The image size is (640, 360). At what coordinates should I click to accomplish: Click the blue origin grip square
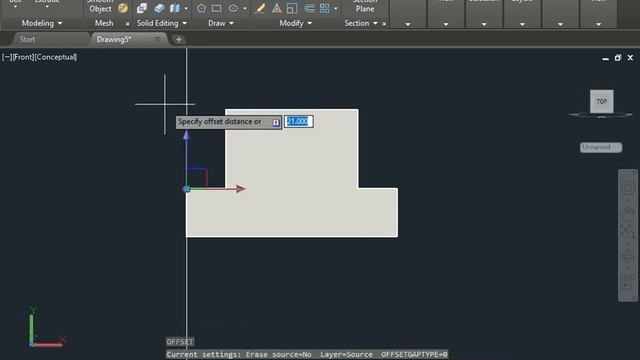187,189
